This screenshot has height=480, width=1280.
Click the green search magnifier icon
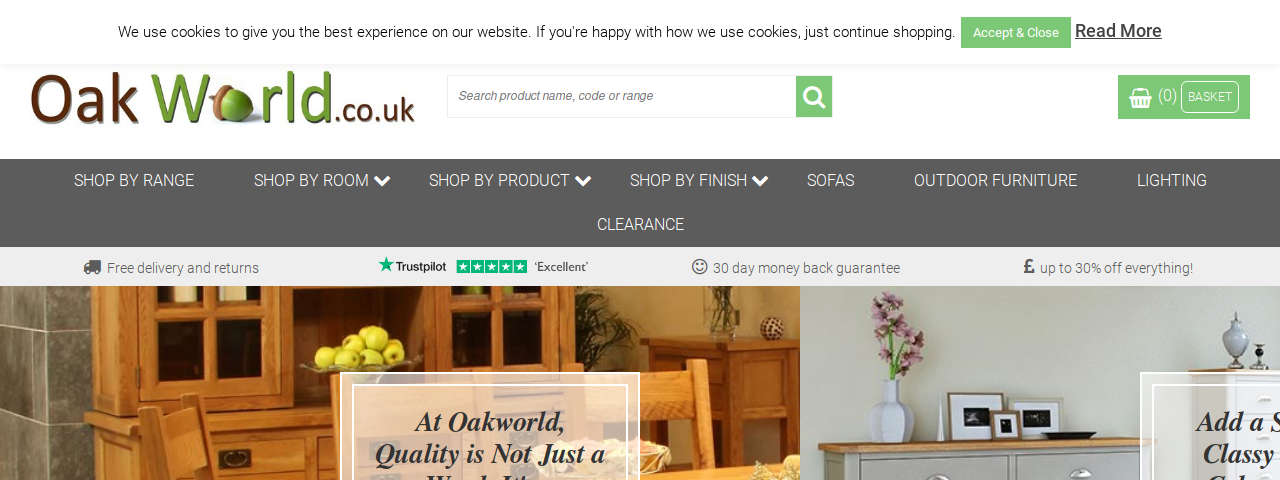[x=814, y=97]
